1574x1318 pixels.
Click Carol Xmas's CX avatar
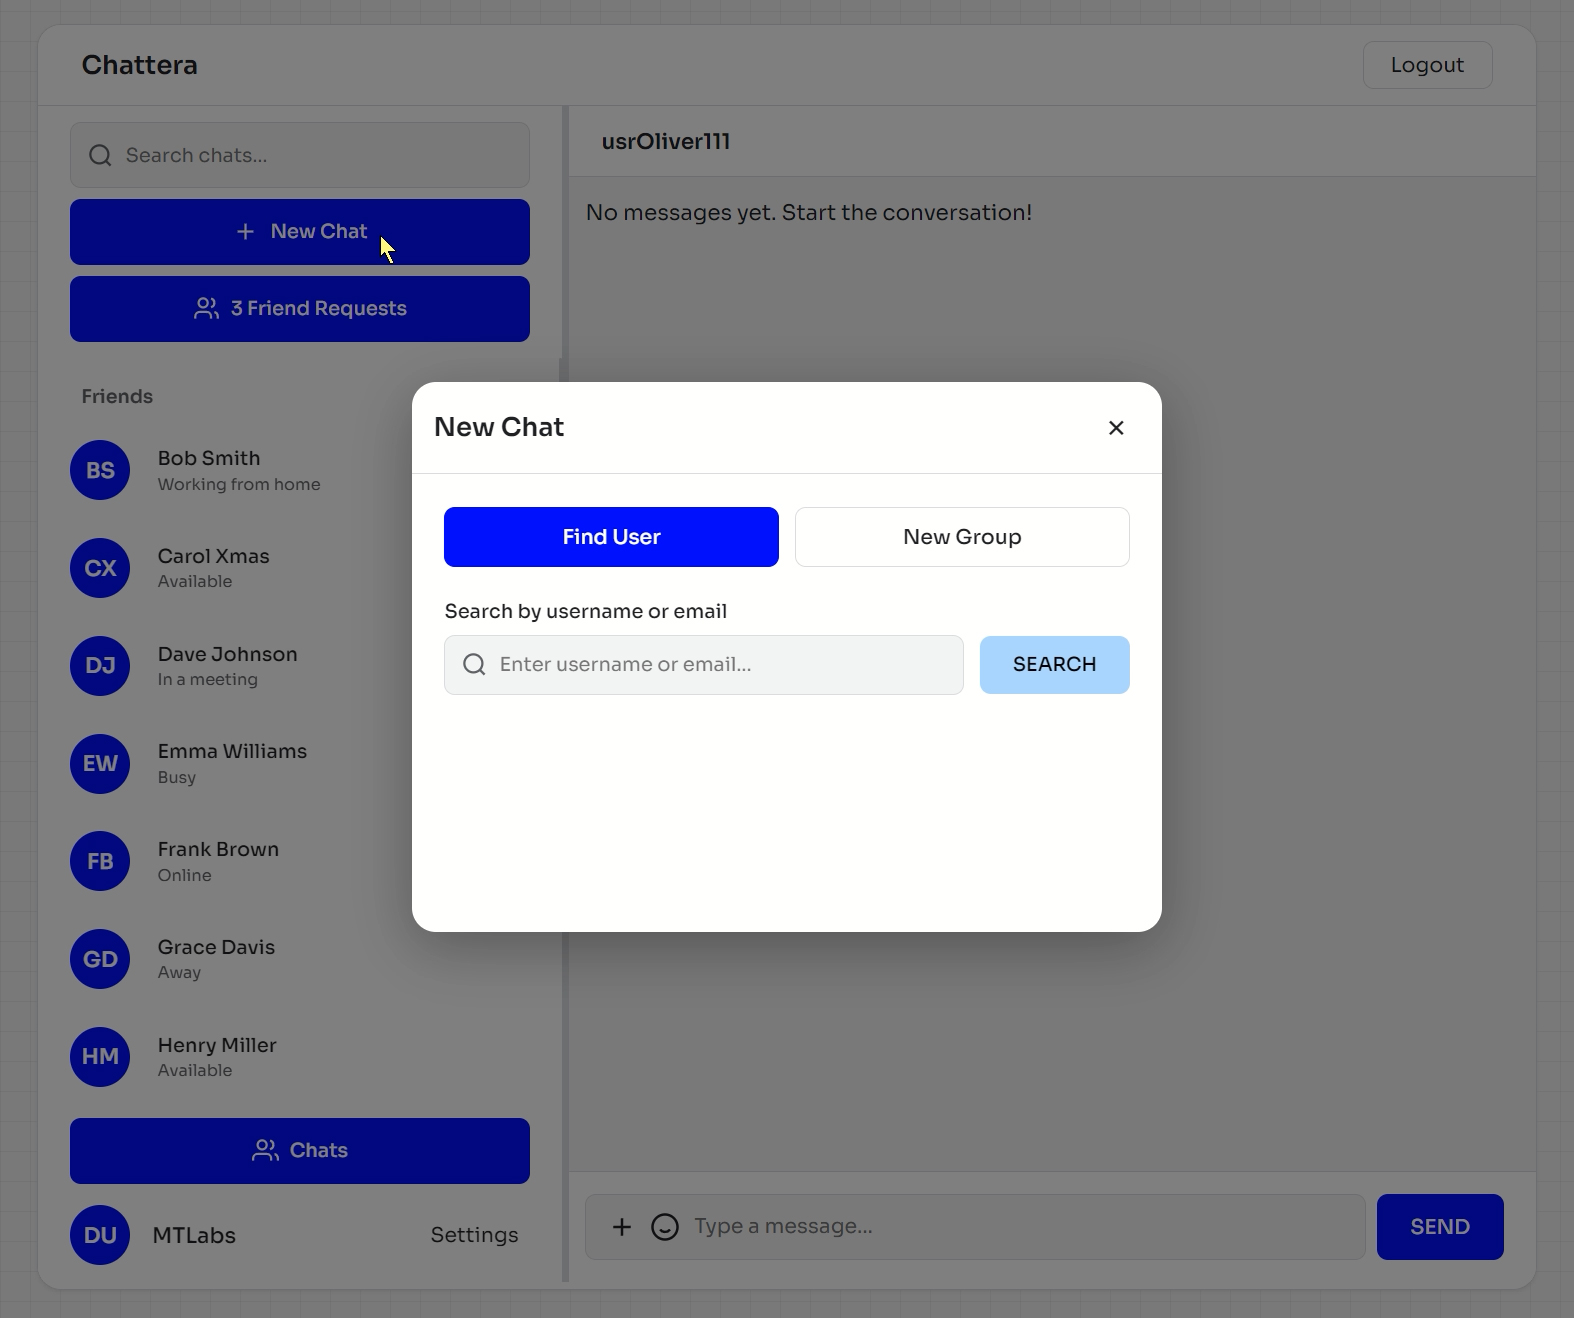pos(100,568)
